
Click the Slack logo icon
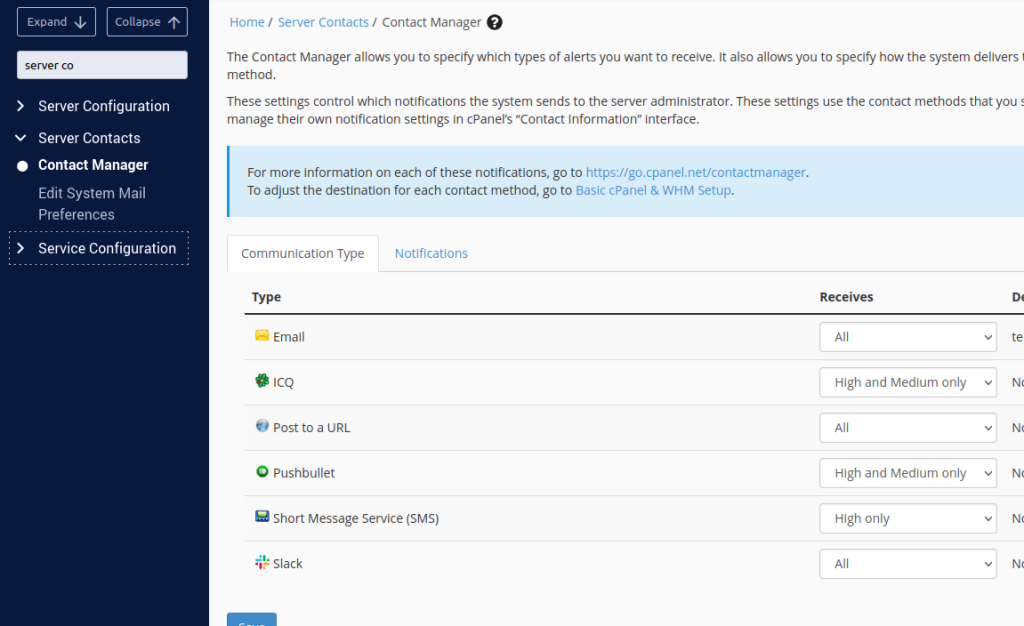tap(262, 563)
